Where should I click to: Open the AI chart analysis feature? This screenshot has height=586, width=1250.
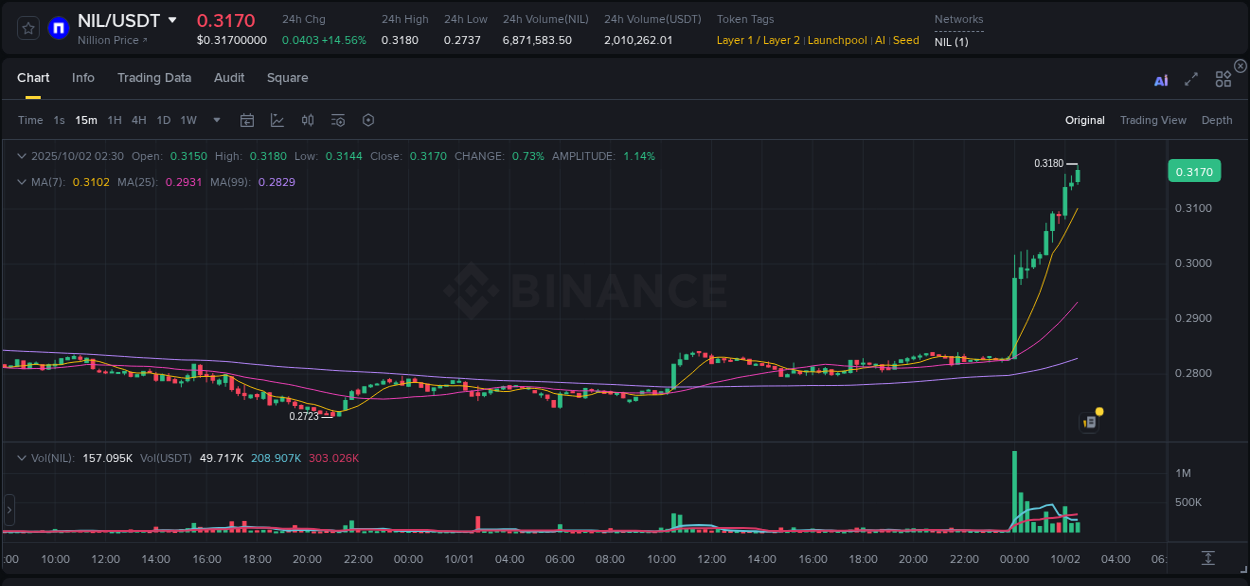click(1161, 79)
